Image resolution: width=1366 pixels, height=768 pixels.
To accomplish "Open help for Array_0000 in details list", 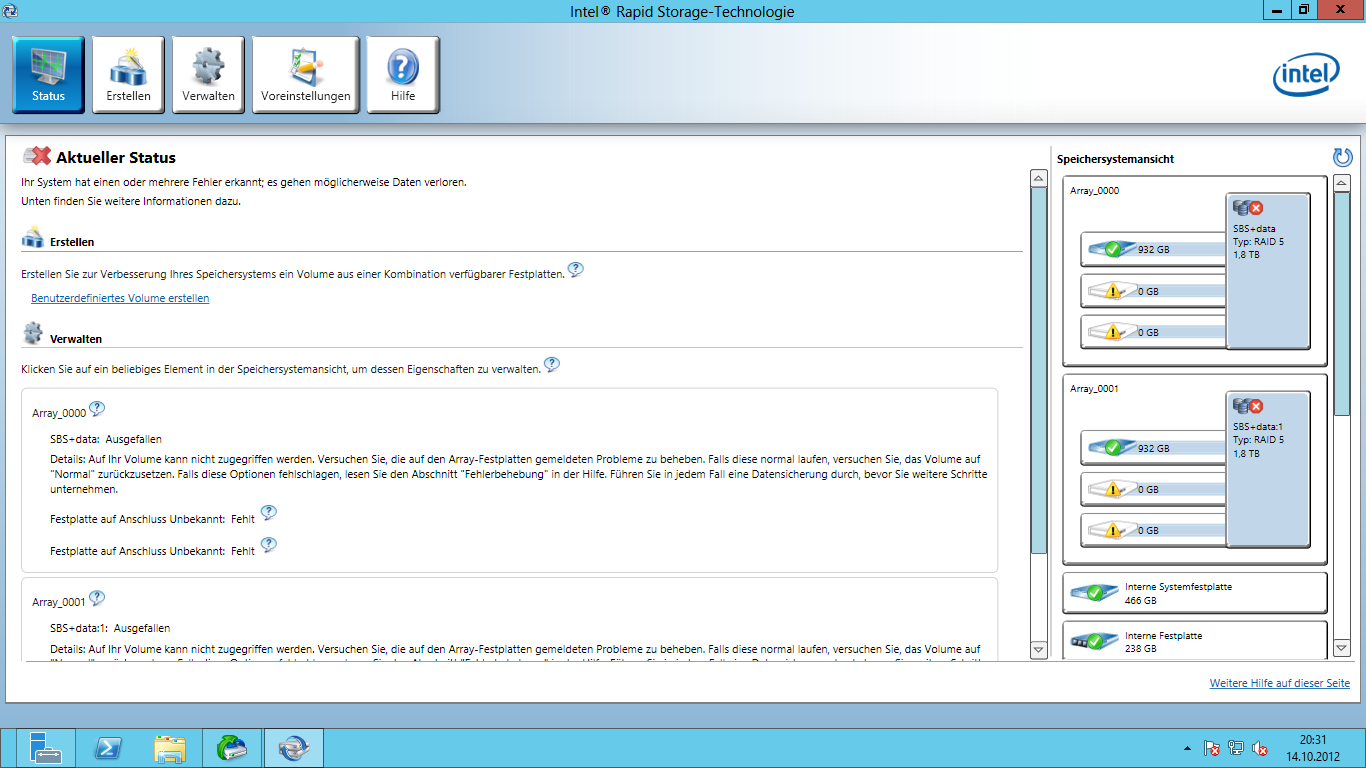I will click(x=97, y=408).
